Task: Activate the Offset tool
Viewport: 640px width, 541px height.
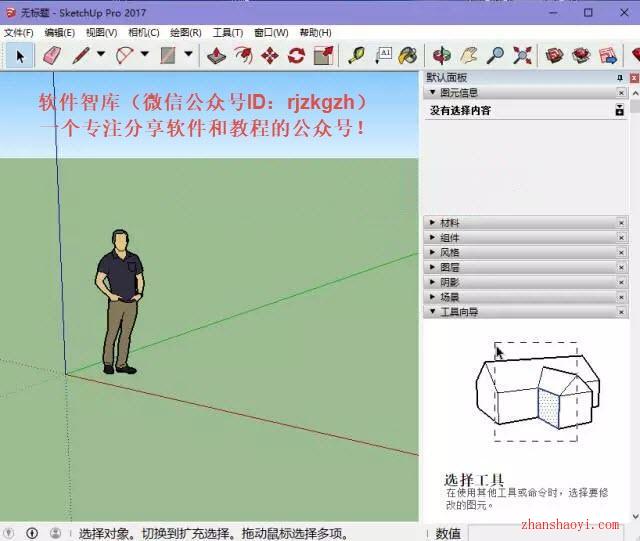Action: click(243, 56)
